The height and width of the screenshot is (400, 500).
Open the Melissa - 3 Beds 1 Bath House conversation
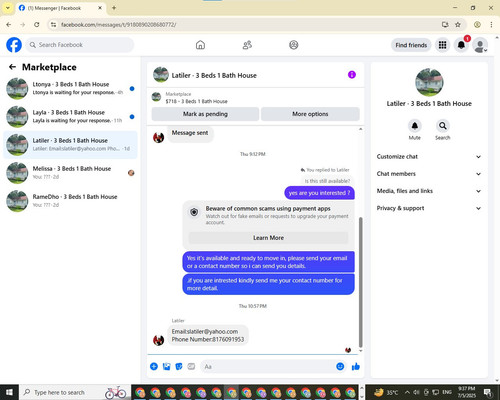click(70, 173)
